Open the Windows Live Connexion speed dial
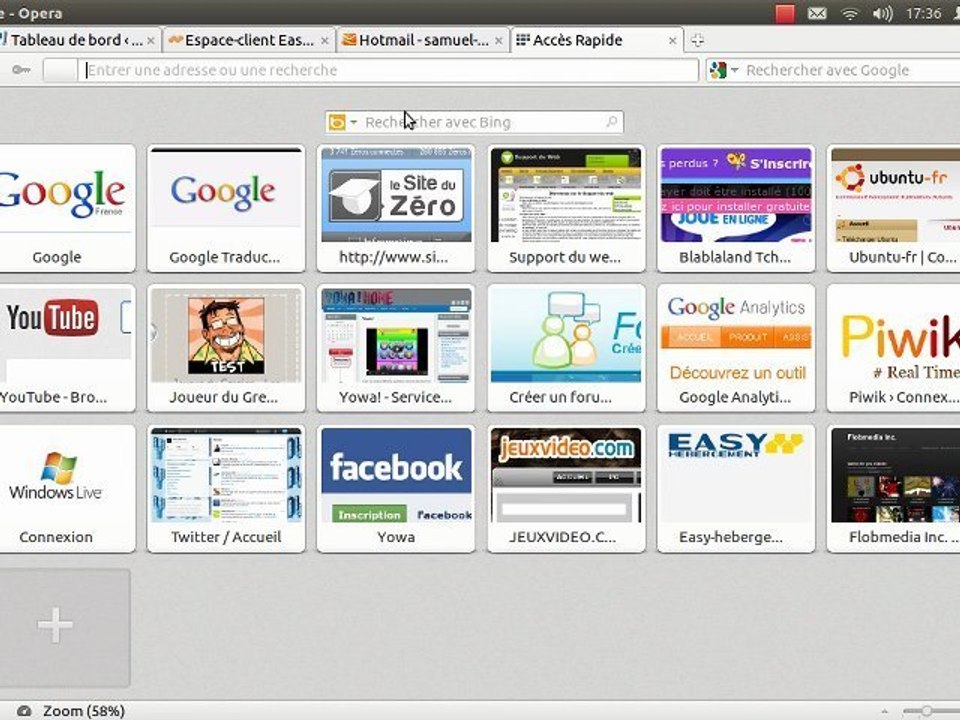The height and width of the screenshot is (720, 960). tap(66, 489)
